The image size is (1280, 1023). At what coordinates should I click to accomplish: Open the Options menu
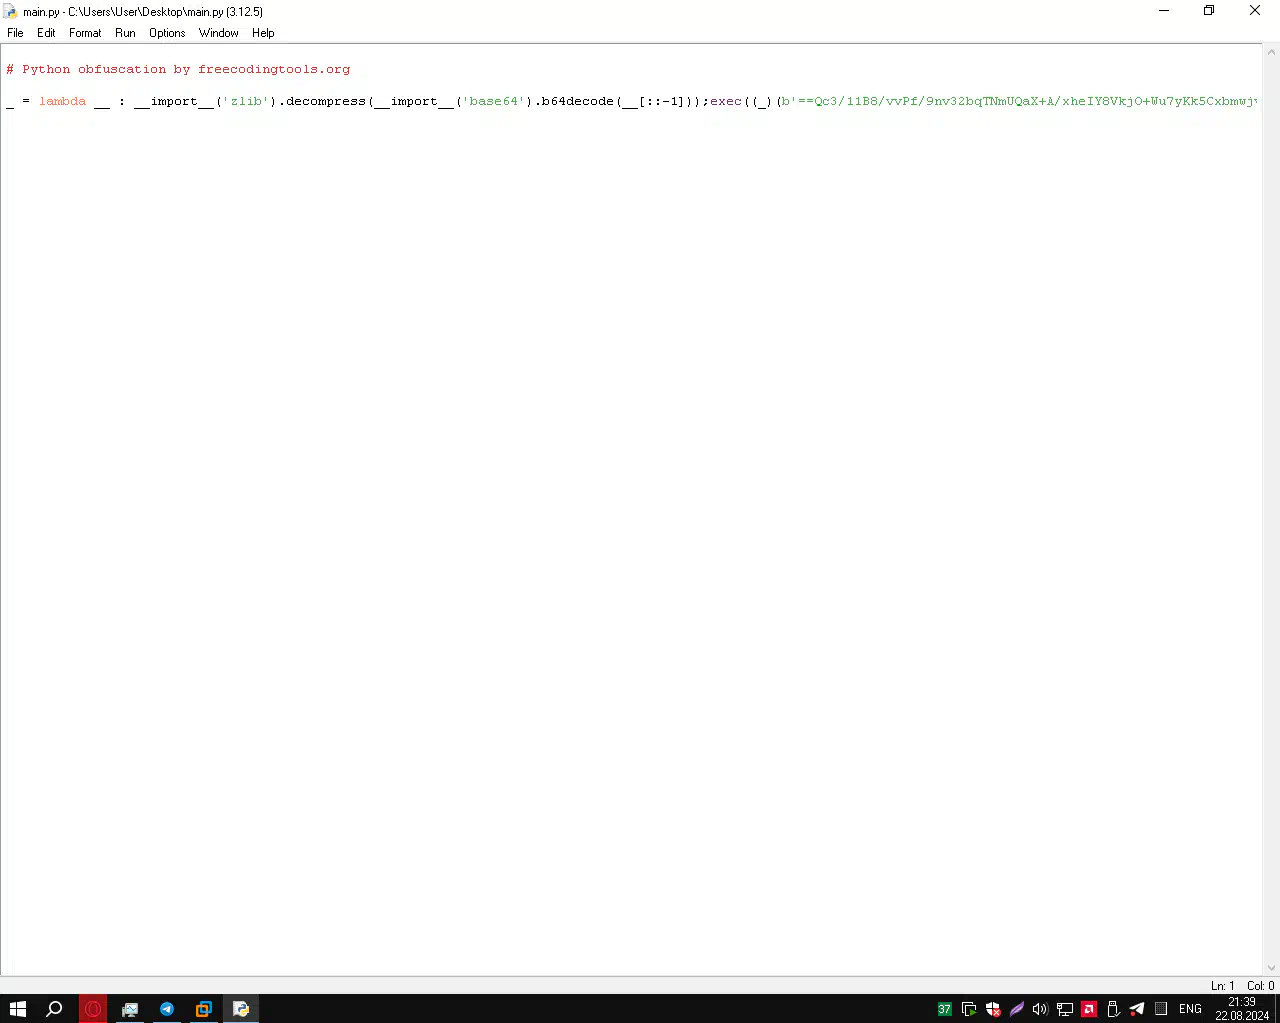pyautogui.click(x=167, y=33)
